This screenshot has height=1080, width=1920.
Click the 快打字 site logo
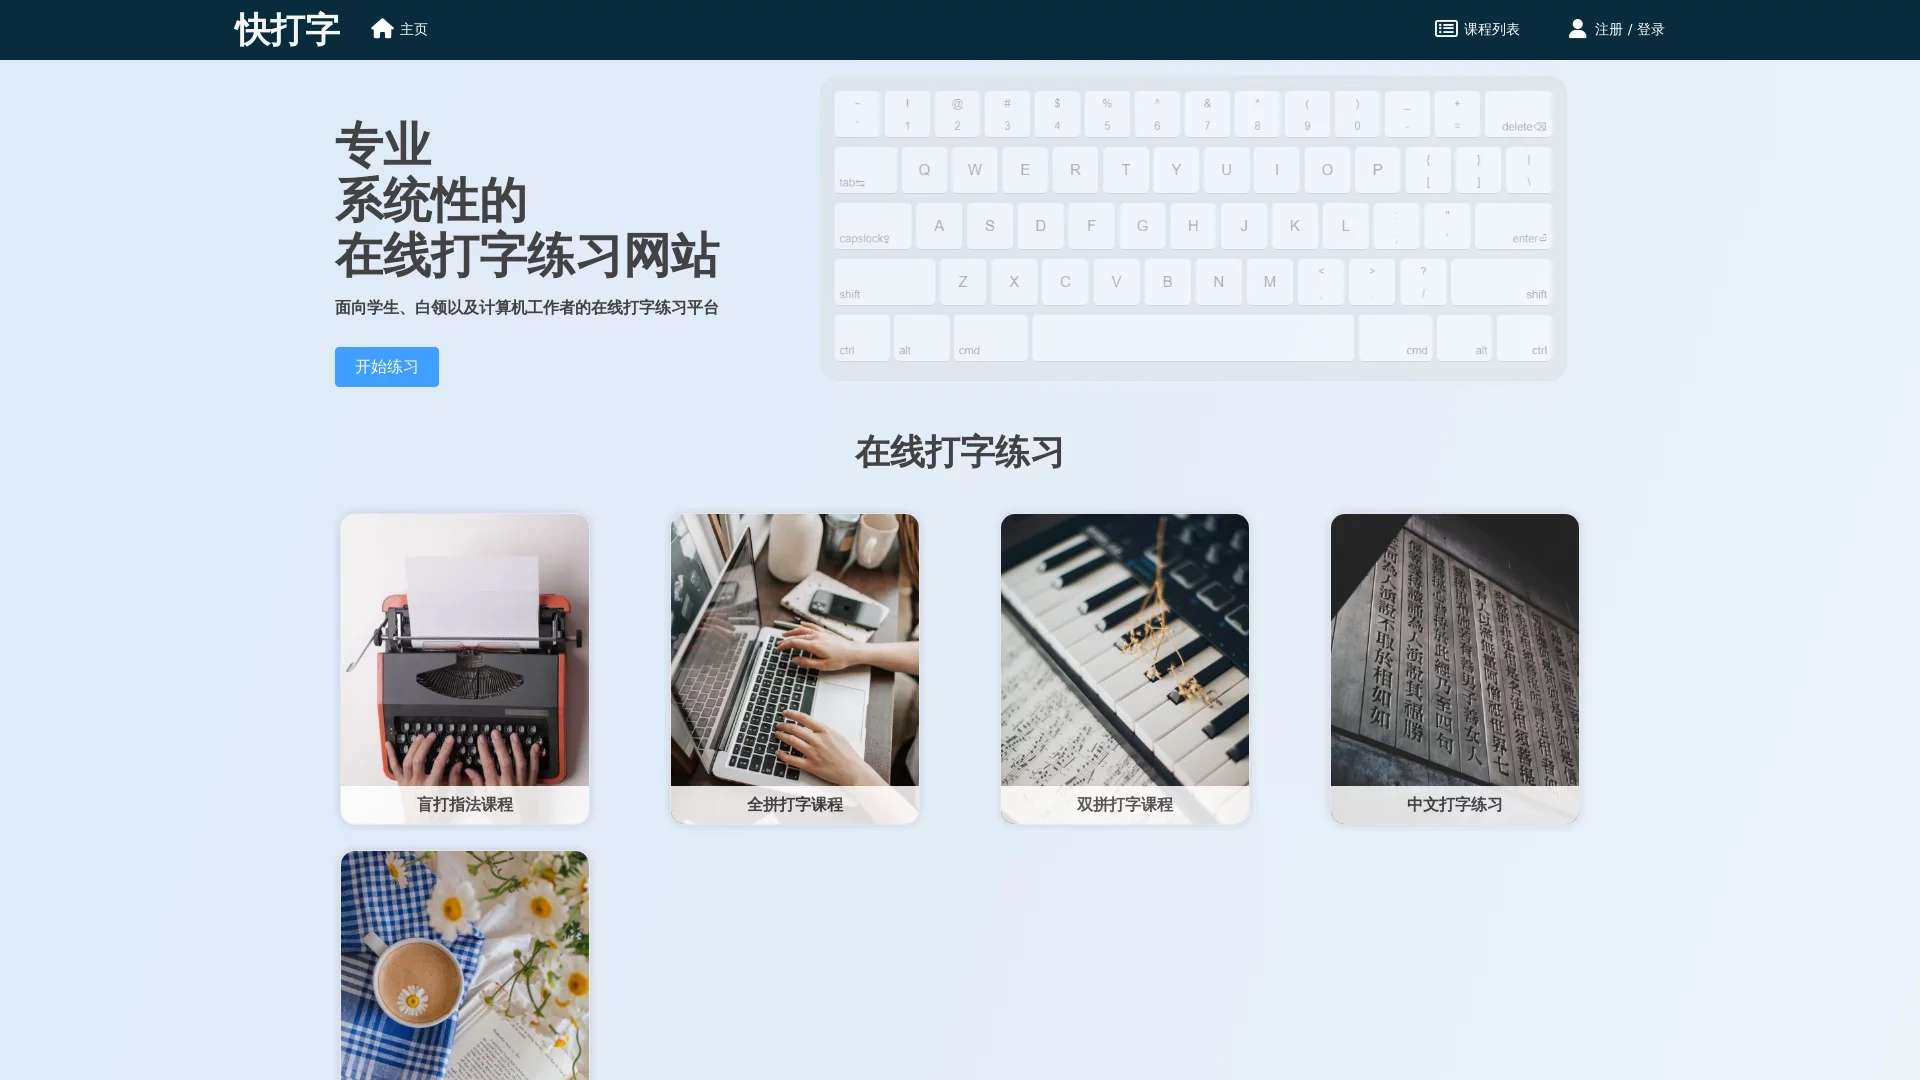point(286,29)
